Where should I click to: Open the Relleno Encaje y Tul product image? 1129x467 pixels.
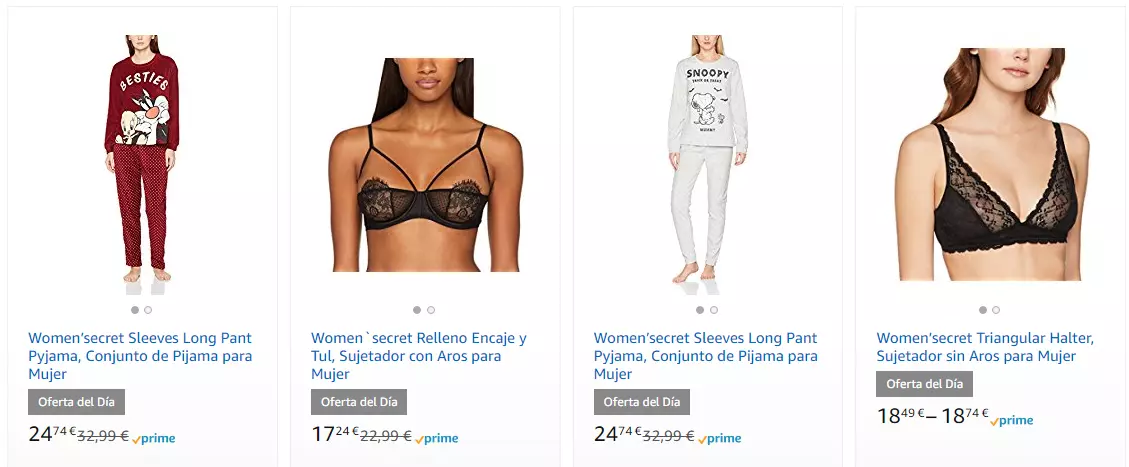425,164
